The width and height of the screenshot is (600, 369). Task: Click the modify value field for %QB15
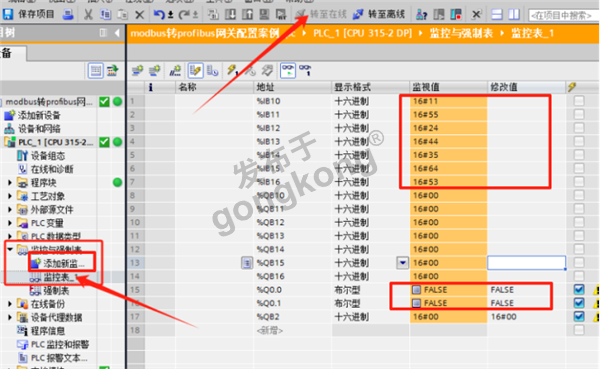click(x=527, y=263)
